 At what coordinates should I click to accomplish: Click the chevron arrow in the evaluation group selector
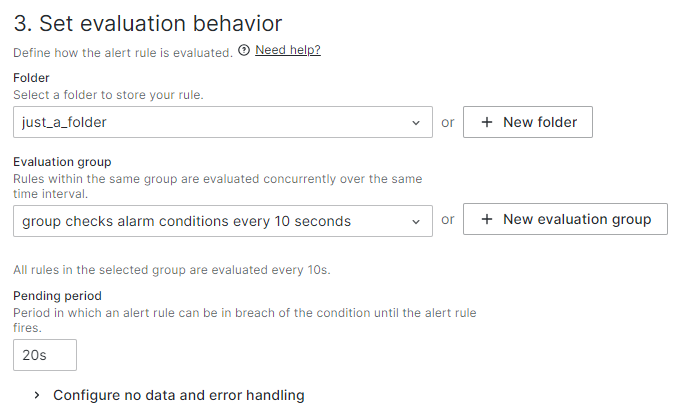[x=416, y=221]
